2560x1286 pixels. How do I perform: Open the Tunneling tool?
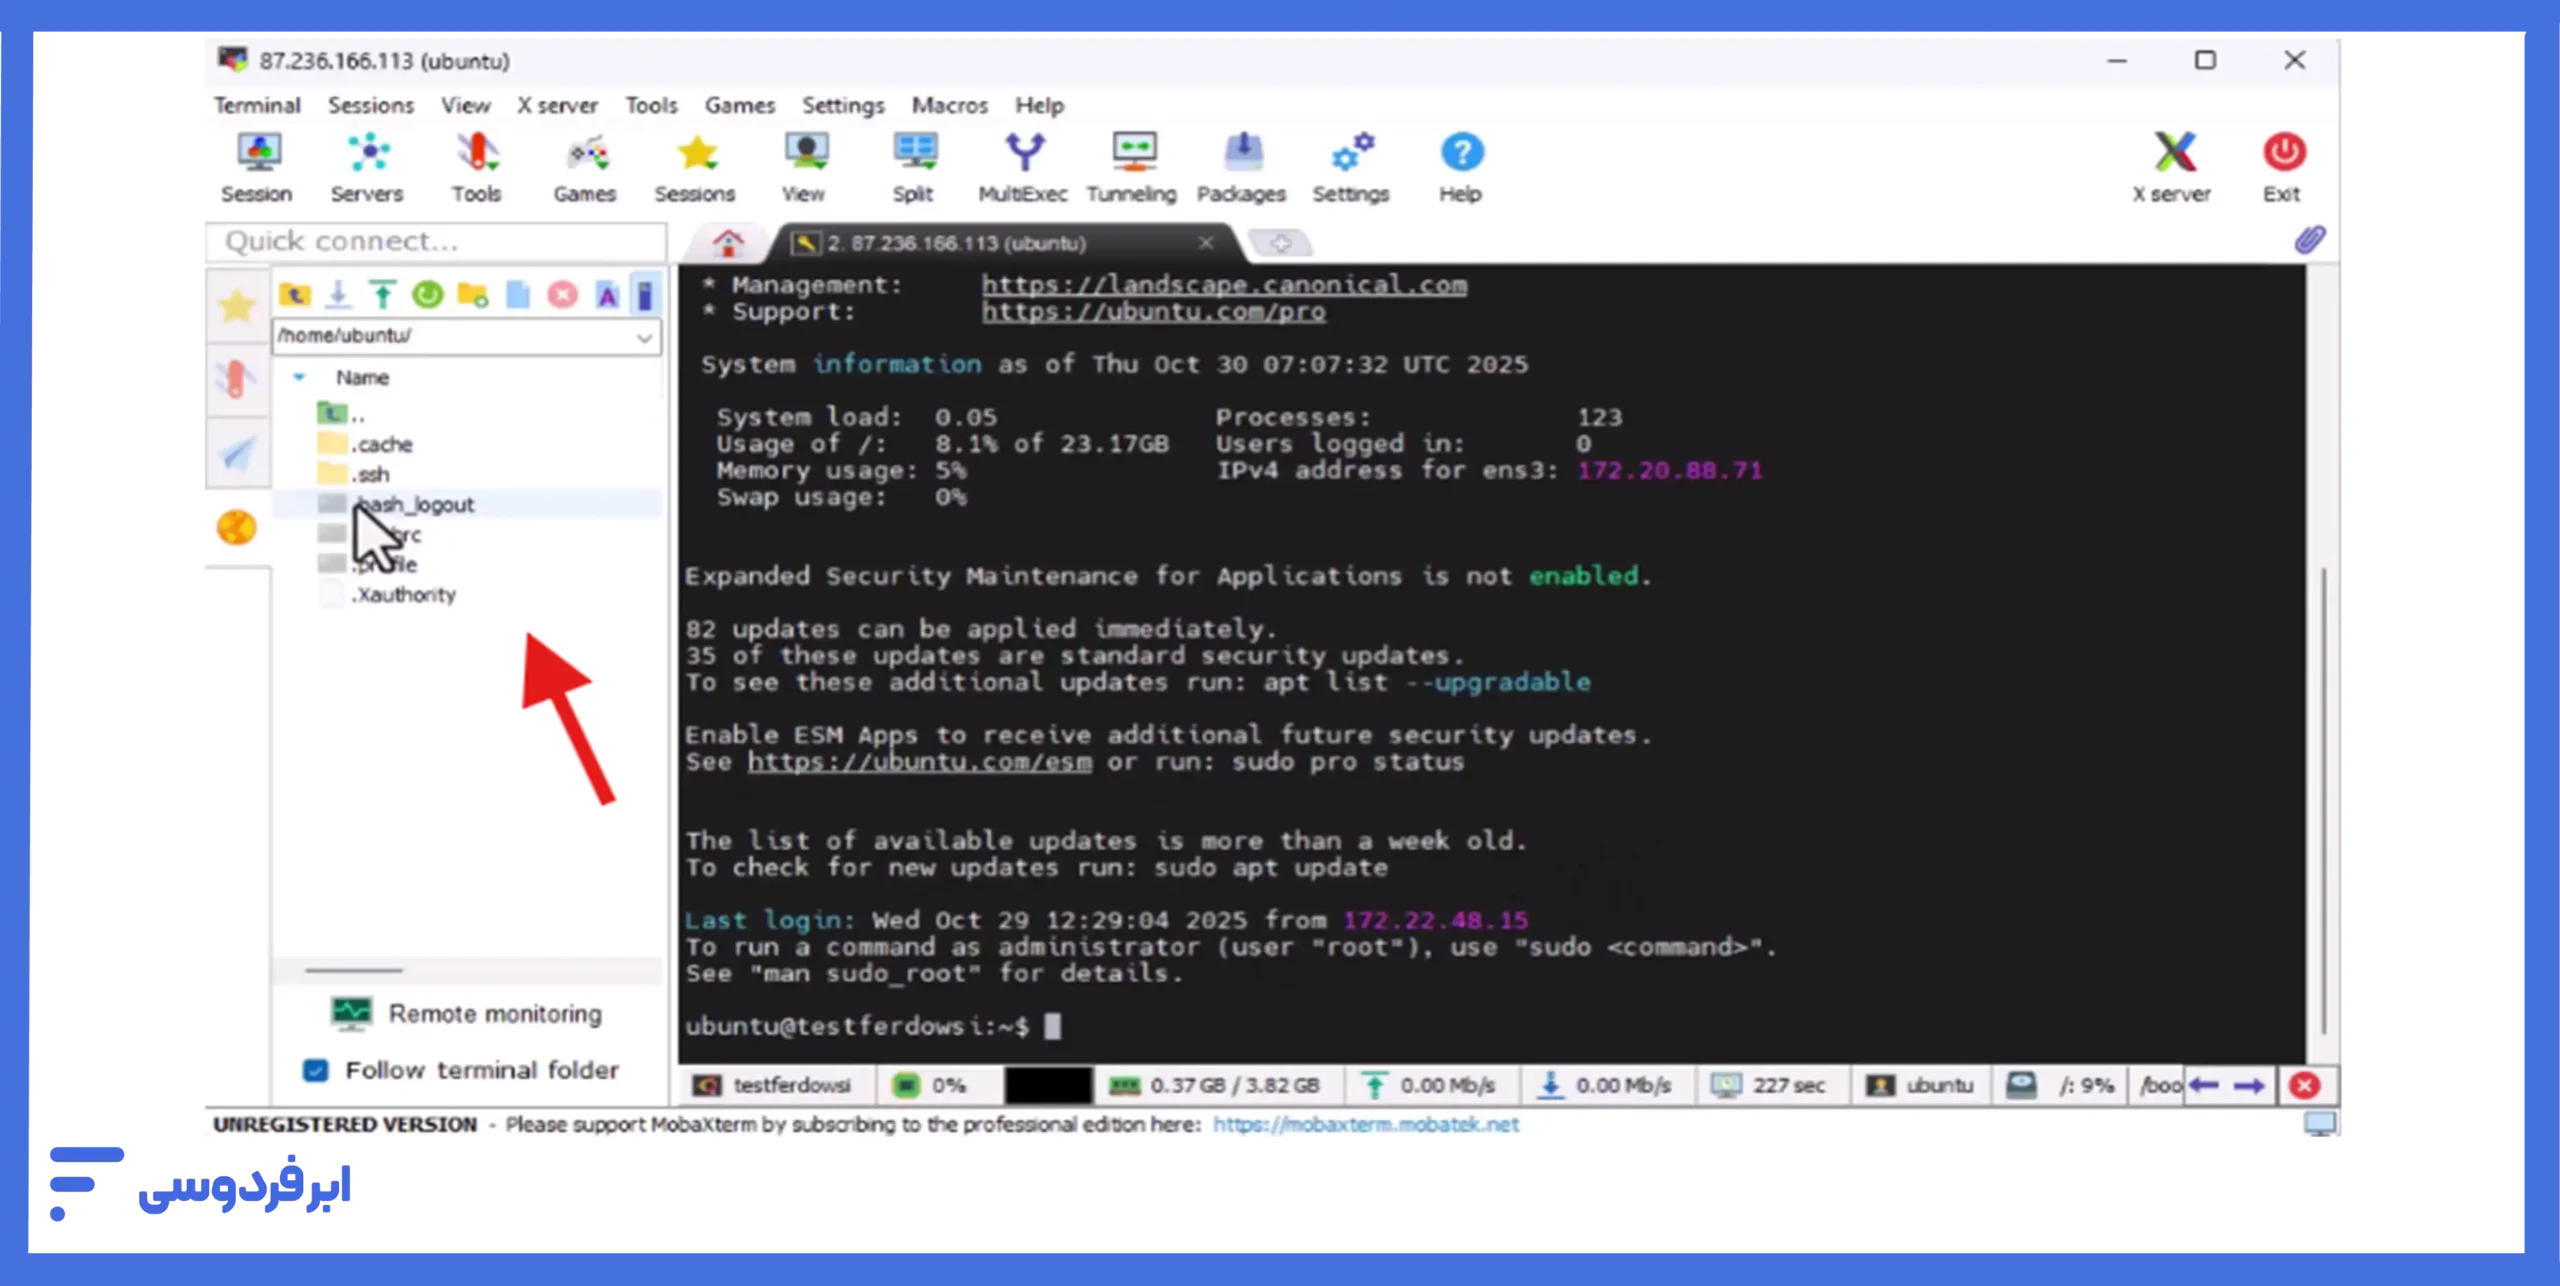coord(1132,166)
